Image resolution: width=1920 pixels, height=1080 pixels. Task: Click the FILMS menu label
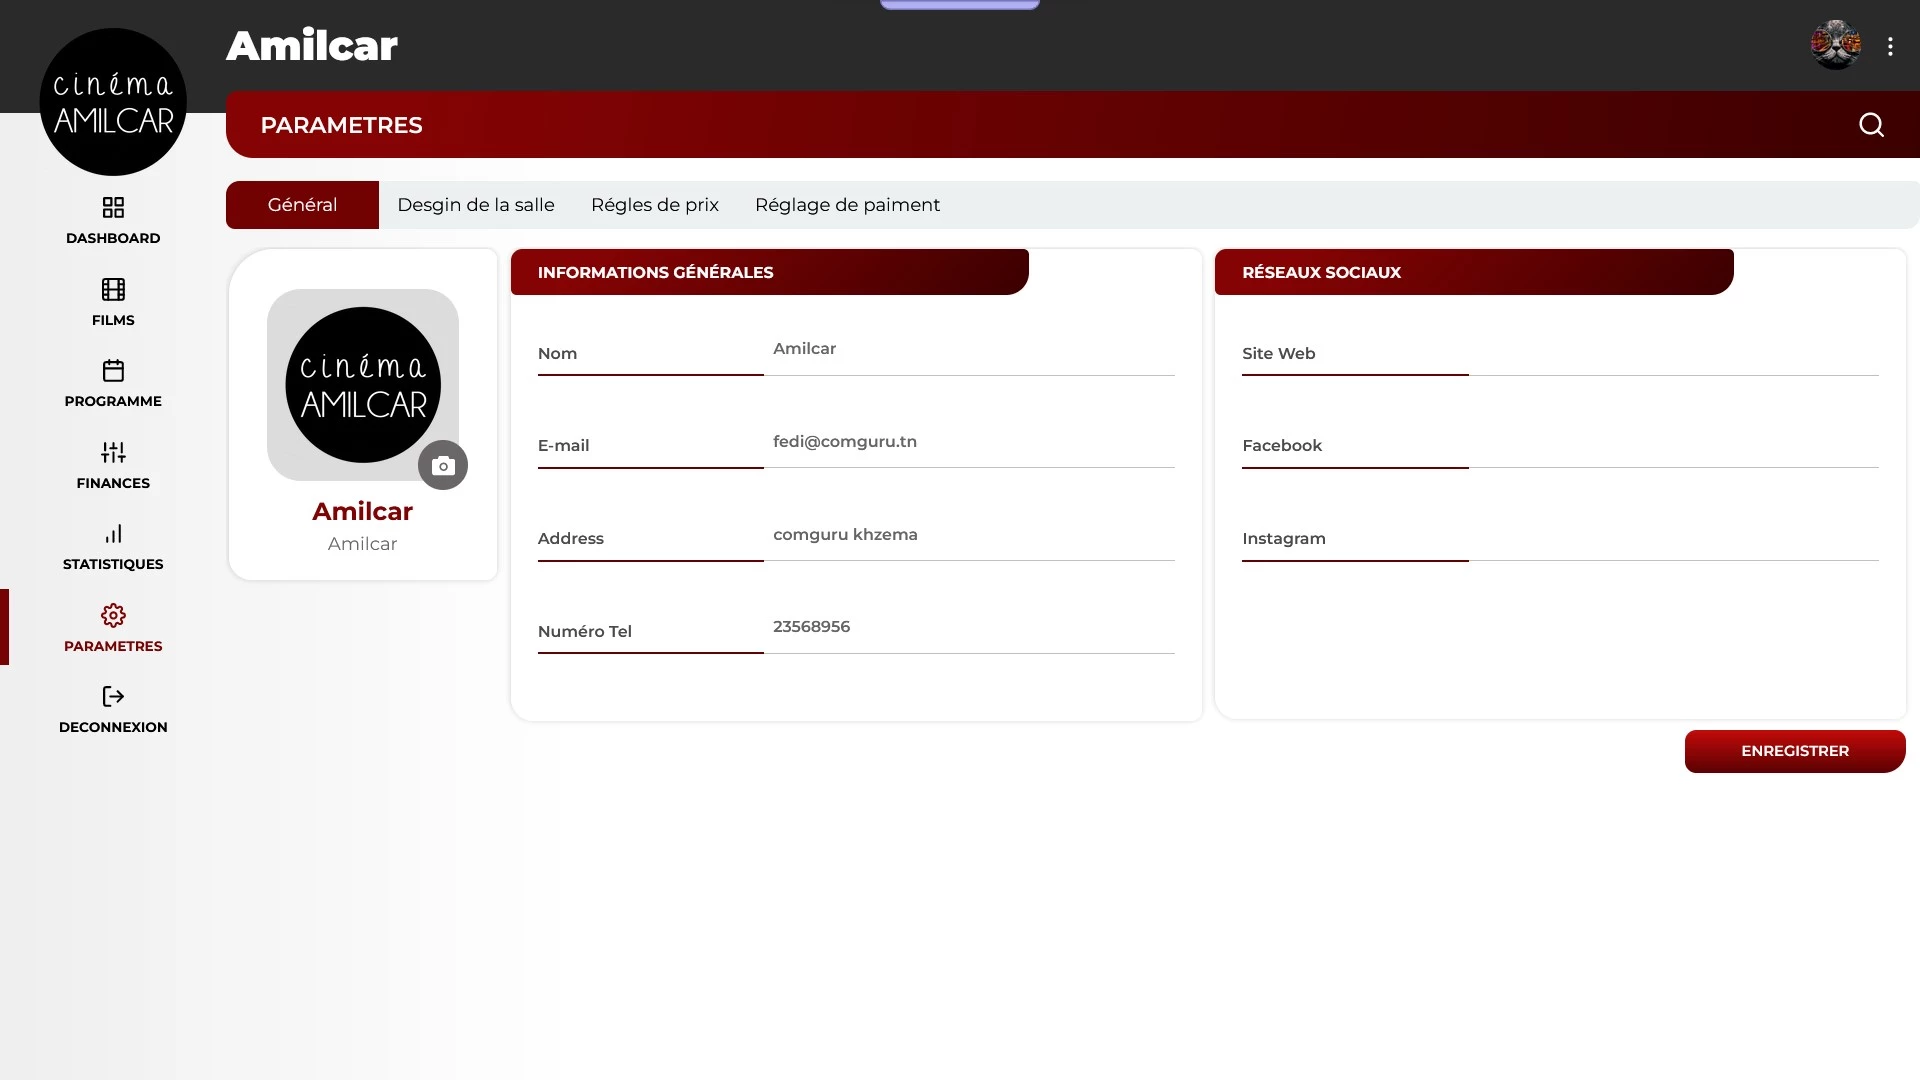click(113, 320)
